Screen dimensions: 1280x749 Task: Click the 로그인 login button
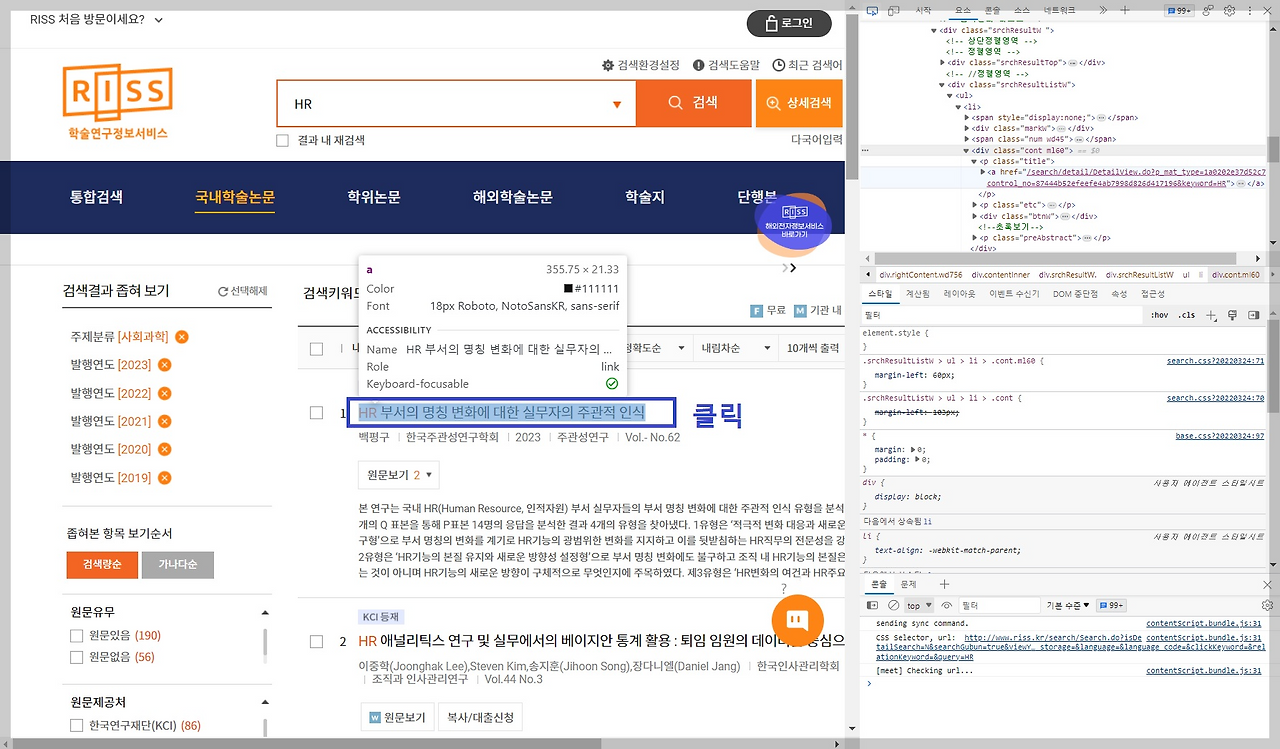point(789,23)
